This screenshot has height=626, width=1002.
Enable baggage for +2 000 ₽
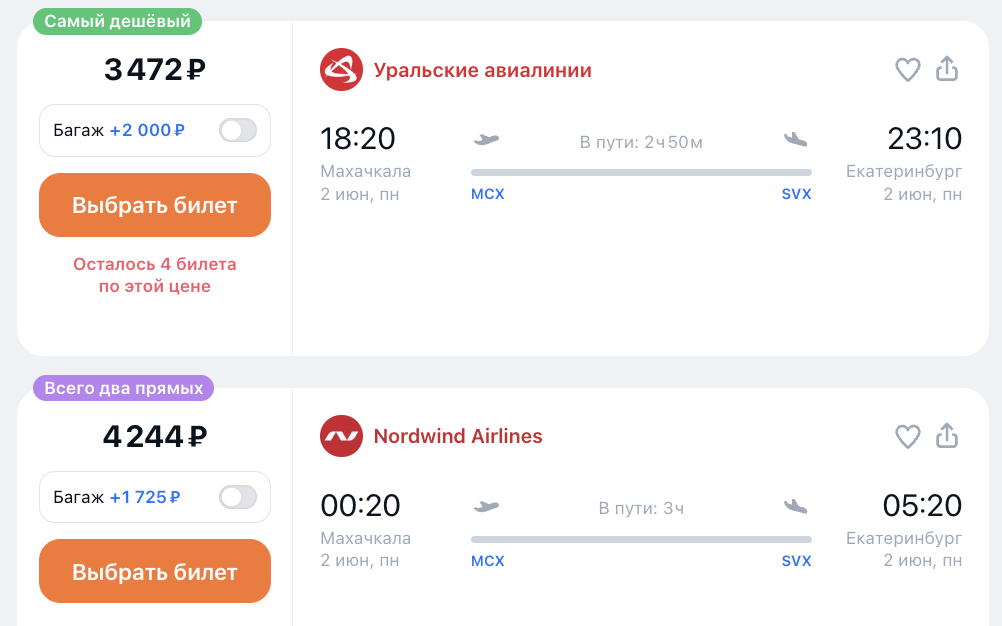click(238, 130)
